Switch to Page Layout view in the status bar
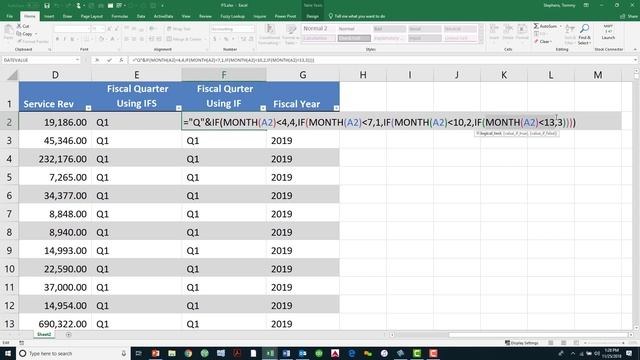Viewport: 640px width, 360px height. 563,343
